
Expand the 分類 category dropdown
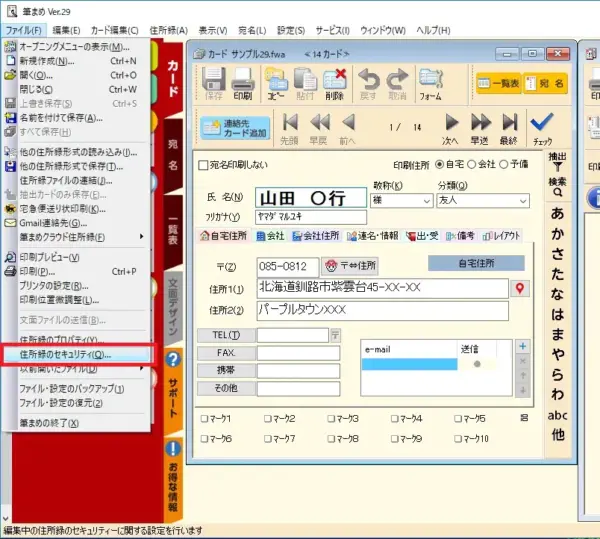[x=483, y=200]
